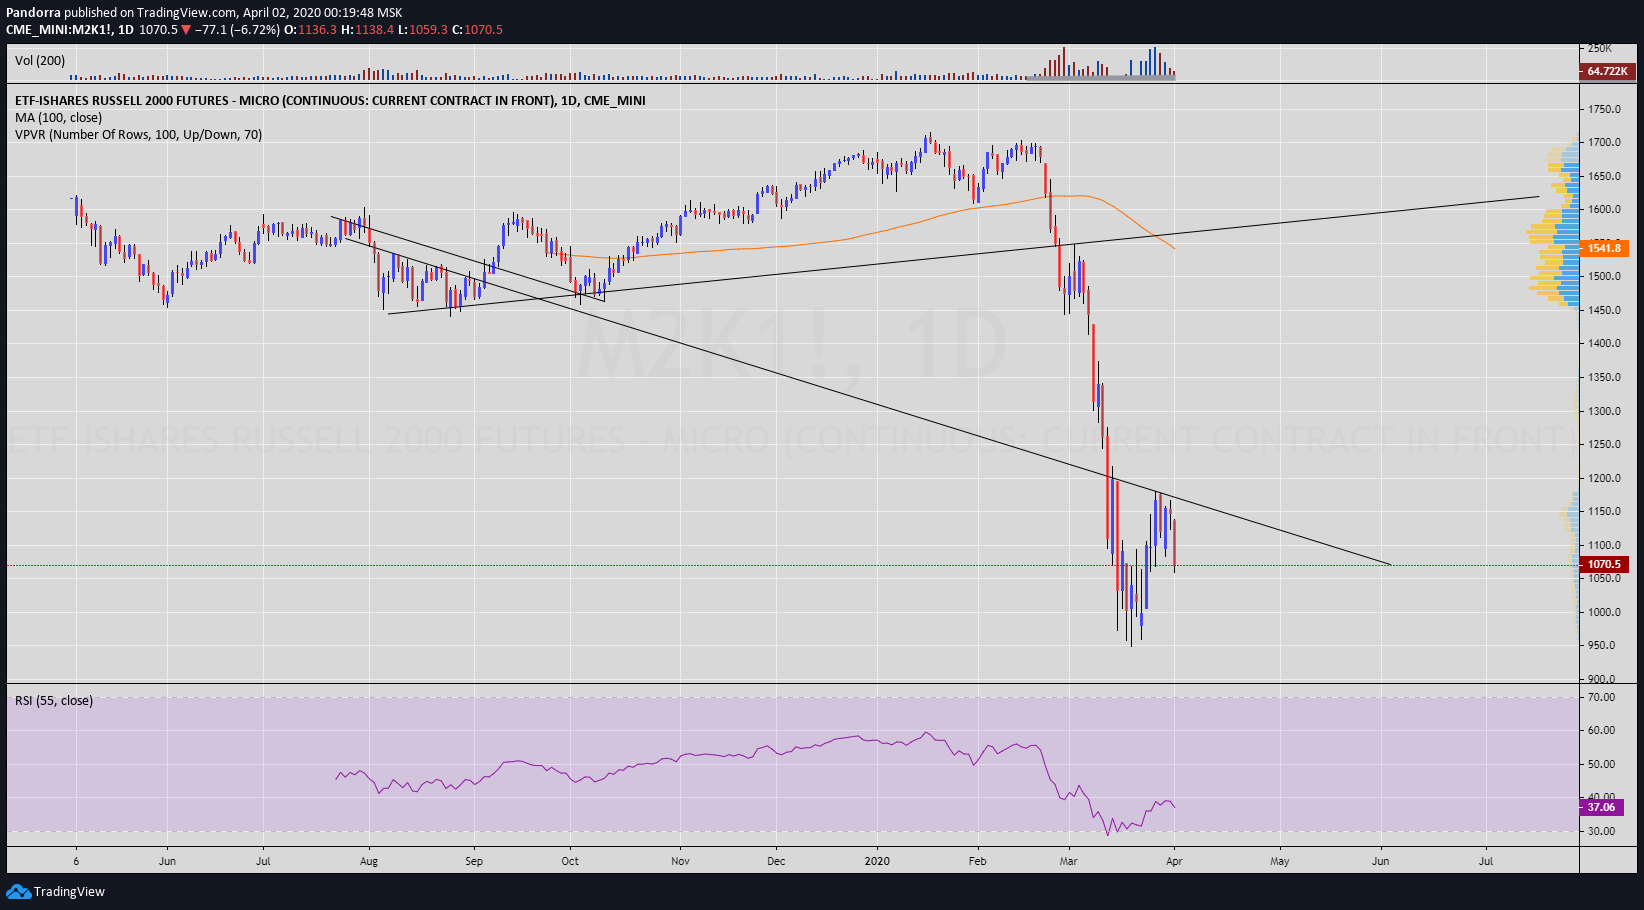Click the 1650.0 price axis label
Viewport: 1644px width, 910px height.
tap(1604, 176)
